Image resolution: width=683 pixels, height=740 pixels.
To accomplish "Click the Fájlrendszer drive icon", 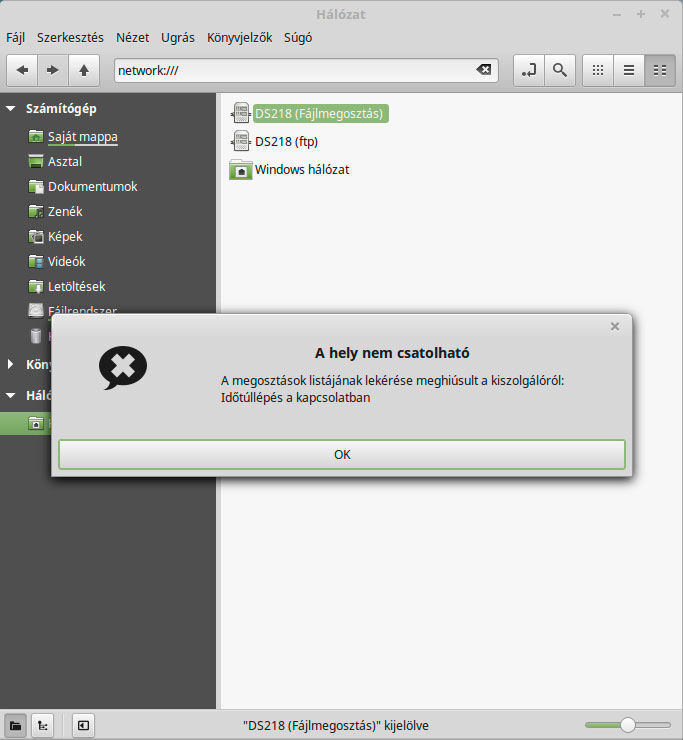I will (x=36, y=309).
